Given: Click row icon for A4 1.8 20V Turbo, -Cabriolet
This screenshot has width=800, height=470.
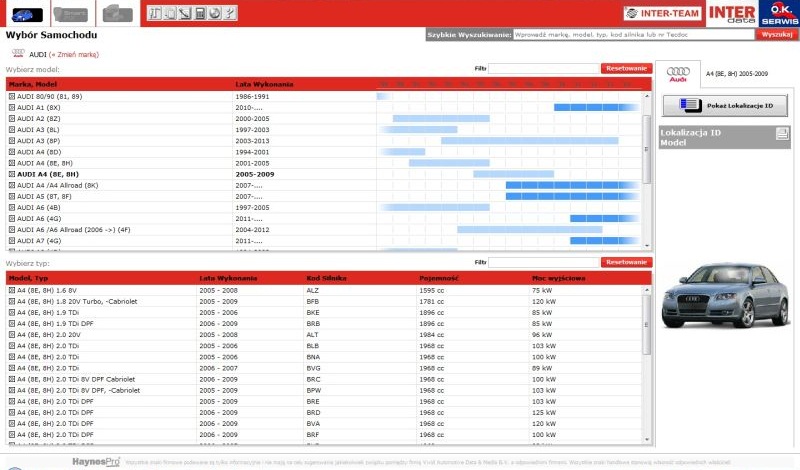Looking at the screenshot, I should coord(12,302).
